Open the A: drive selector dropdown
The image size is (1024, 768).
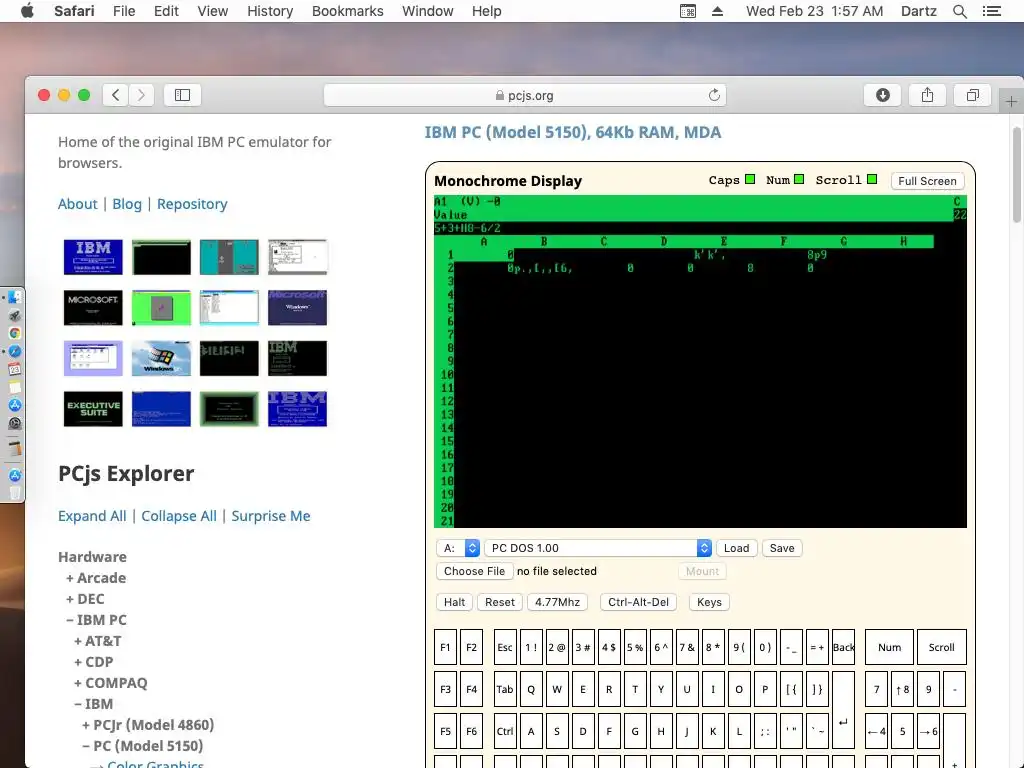click(458, 548)
